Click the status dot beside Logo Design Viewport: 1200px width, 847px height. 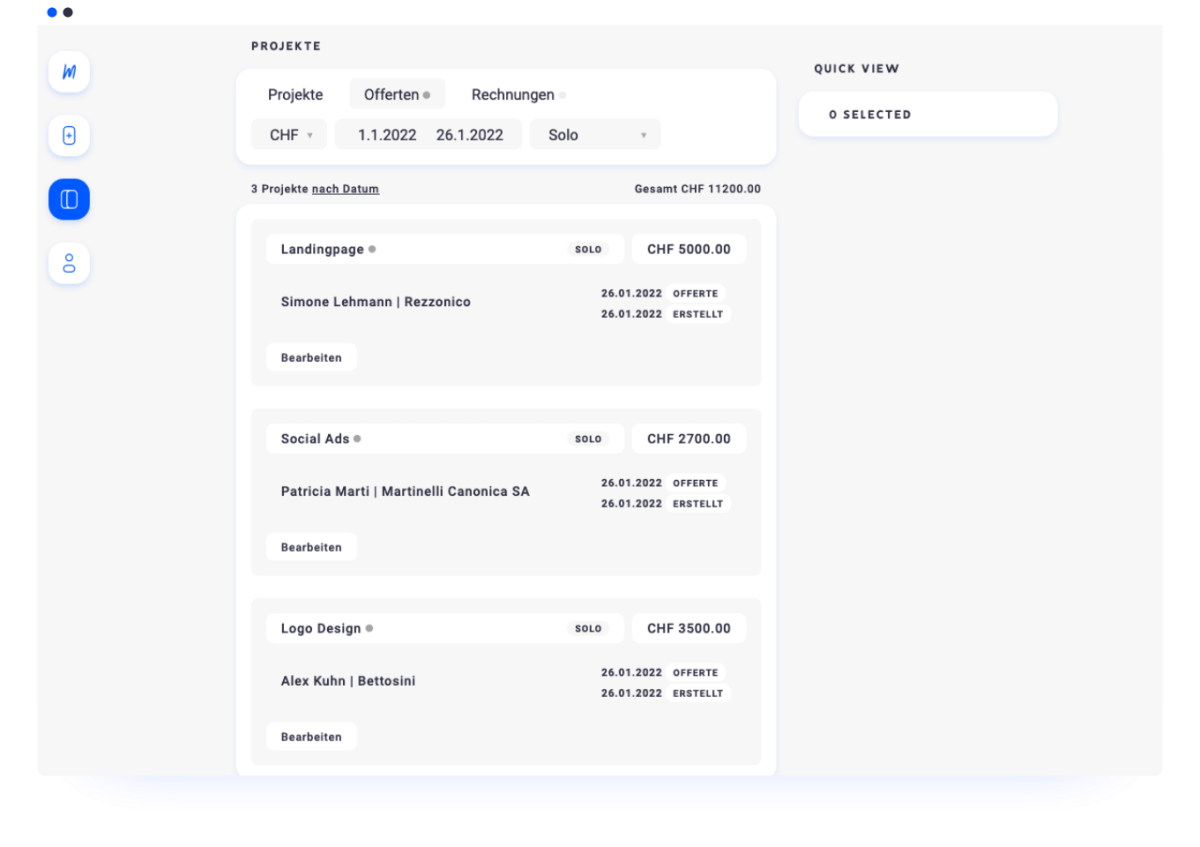(369, 629)
